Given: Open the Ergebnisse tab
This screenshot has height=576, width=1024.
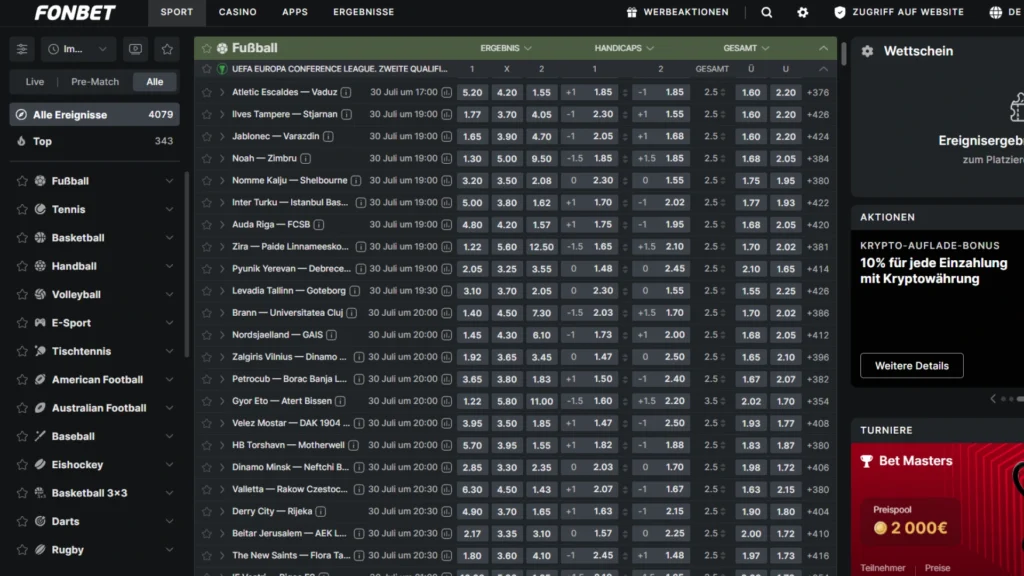Looking at the screenshot, I should (364, 12).
